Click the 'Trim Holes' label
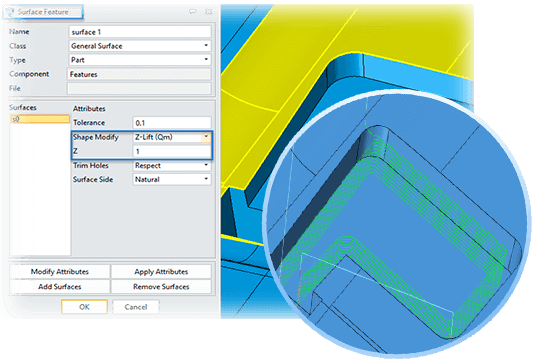533x360 pixels. [x=91, y=166]
